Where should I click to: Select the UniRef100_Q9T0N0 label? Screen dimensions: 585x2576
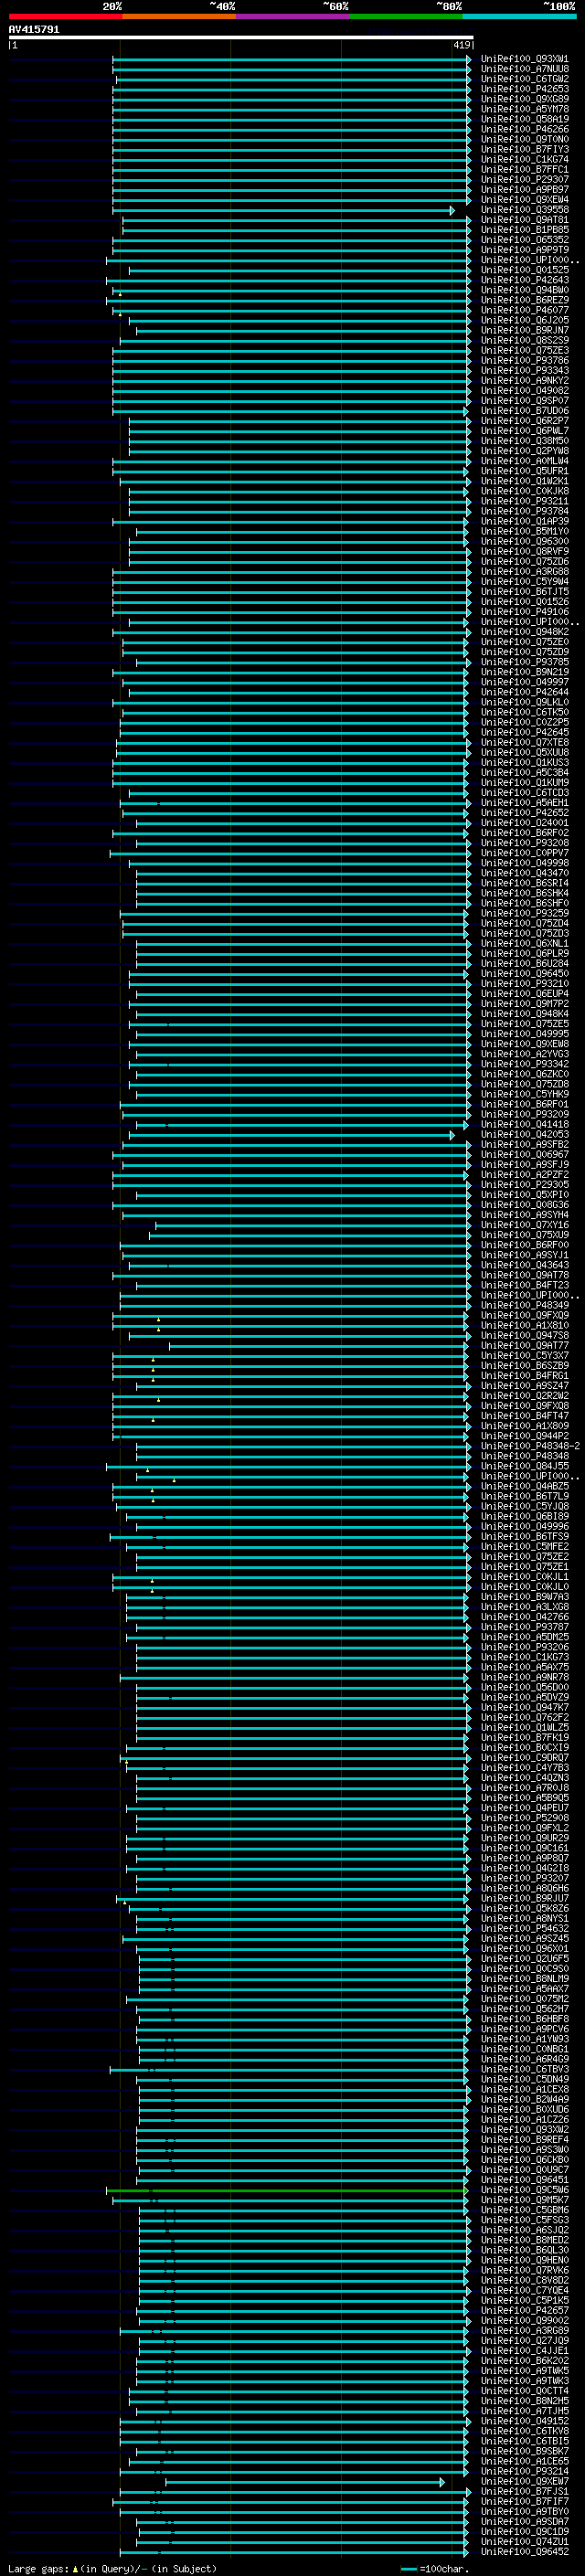point(524,139)
